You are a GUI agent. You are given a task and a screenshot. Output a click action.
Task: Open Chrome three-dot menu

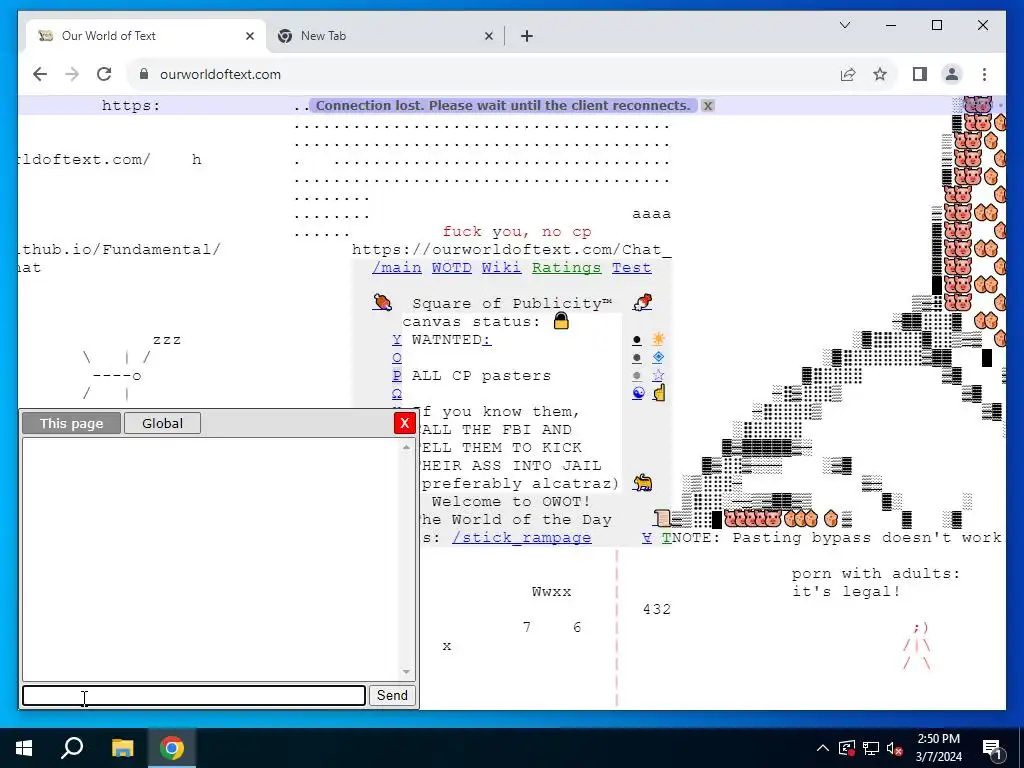point(984,74)
